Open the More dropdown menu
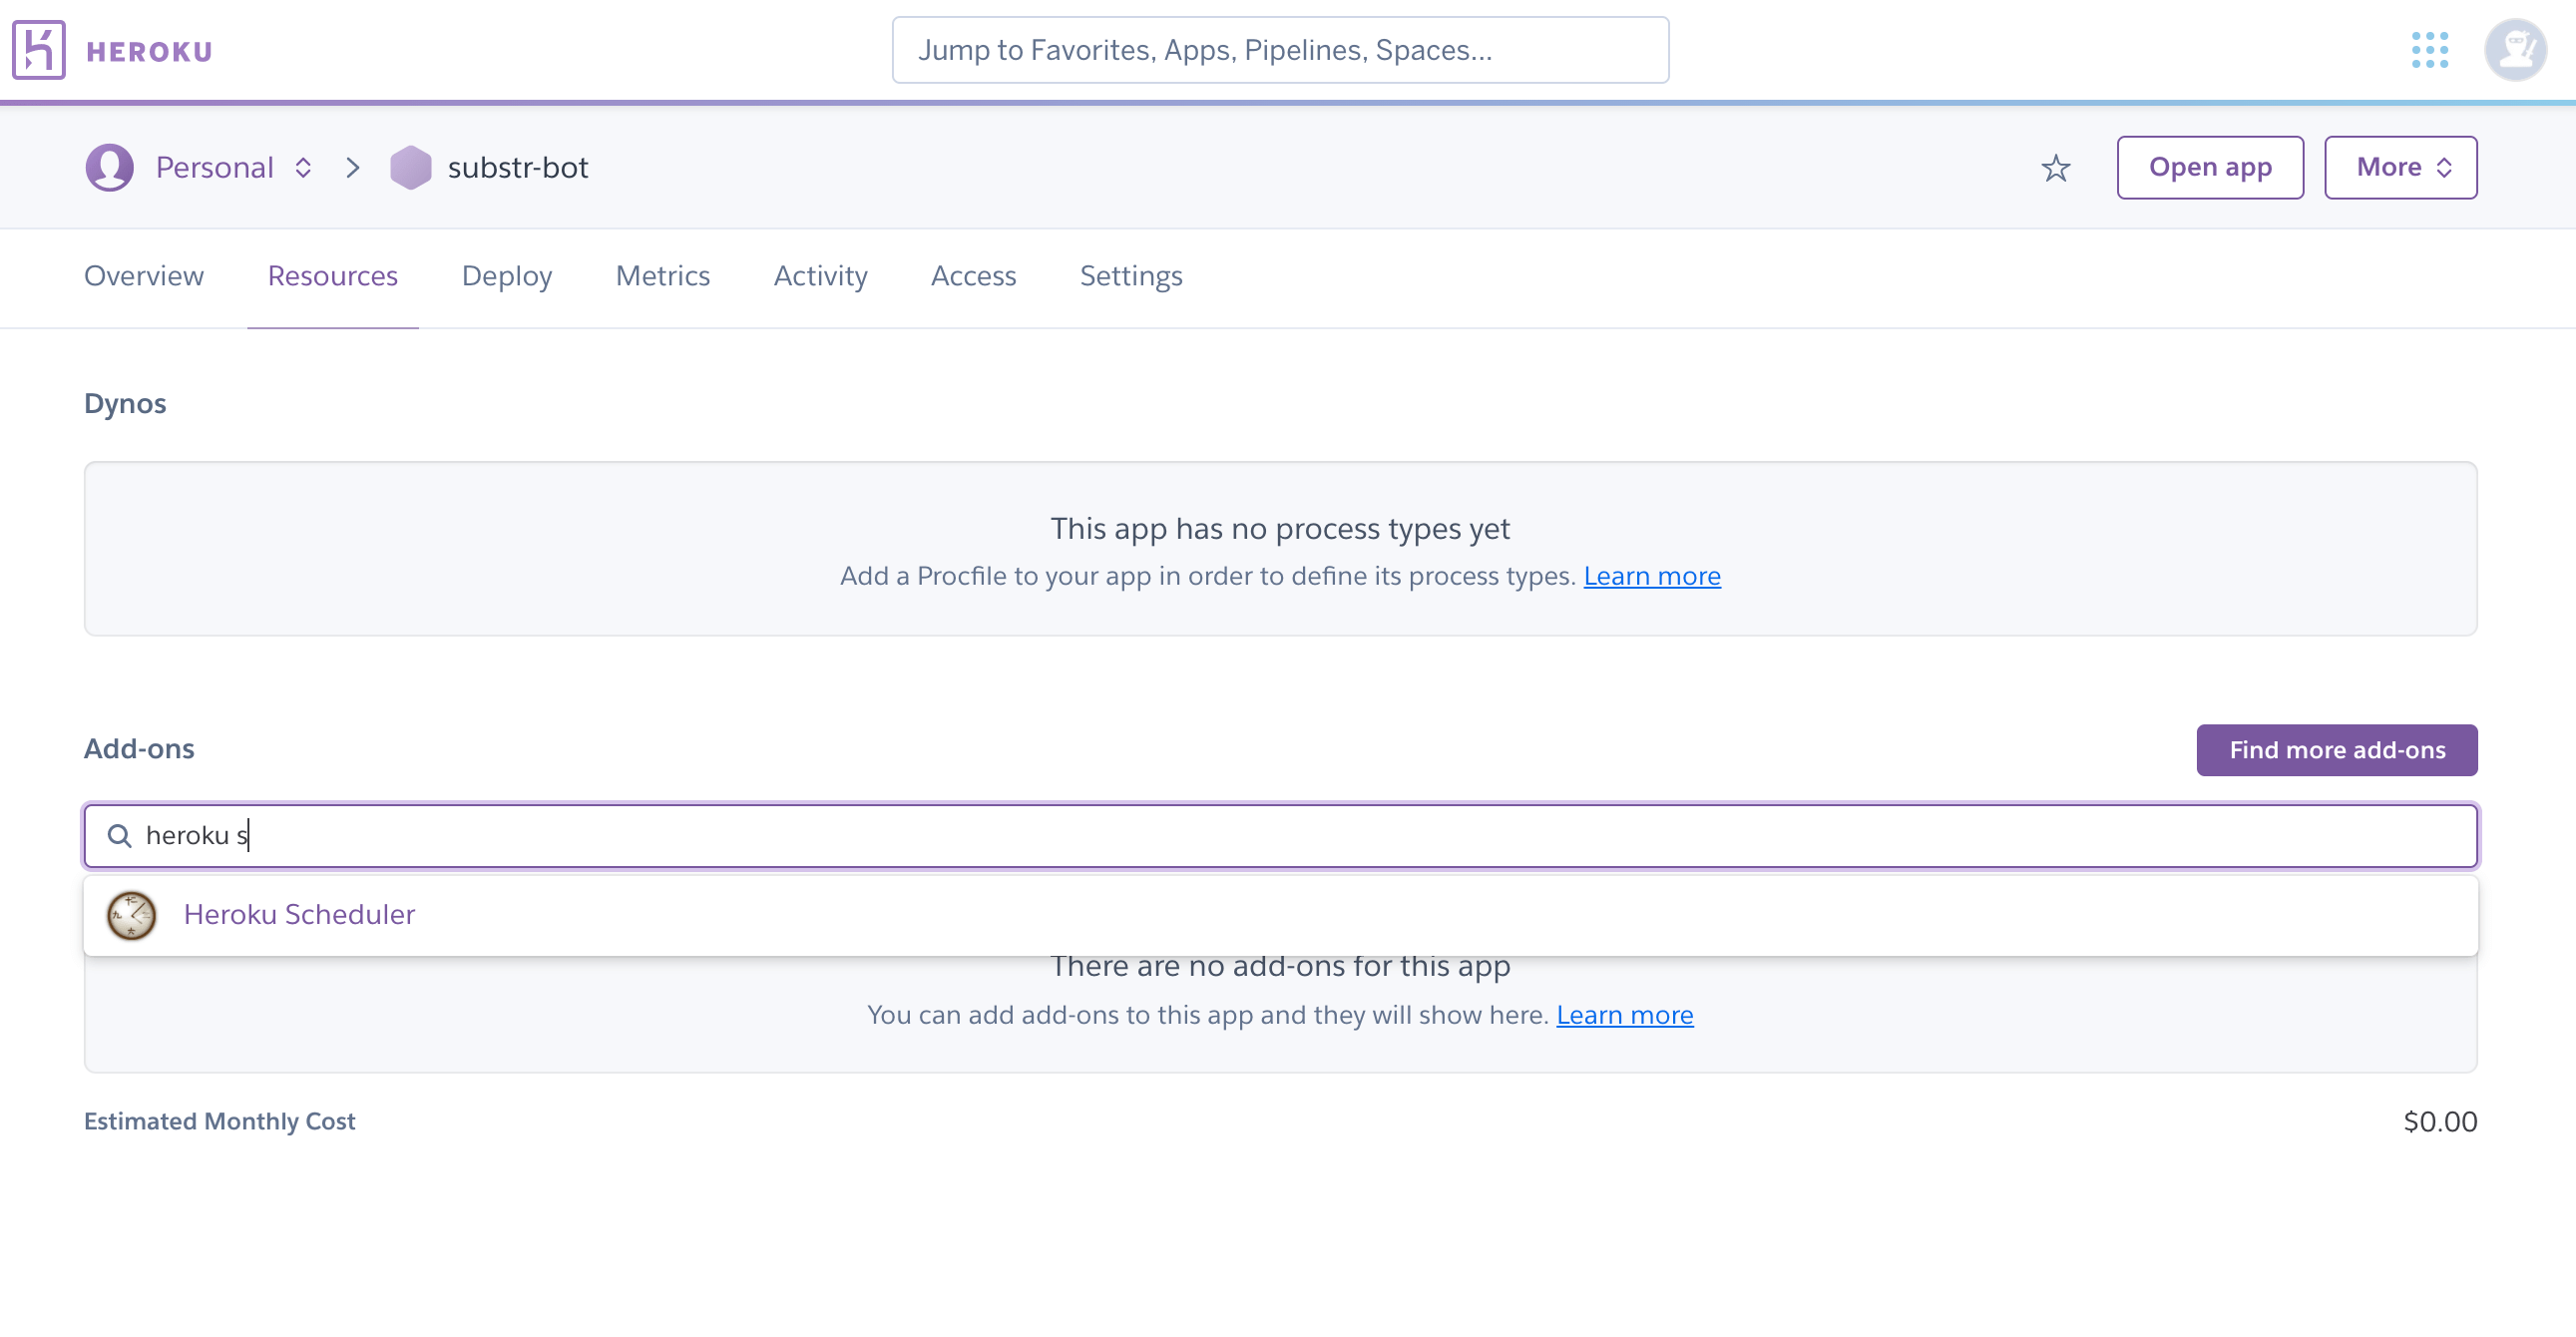 (x=2400, y=167)
